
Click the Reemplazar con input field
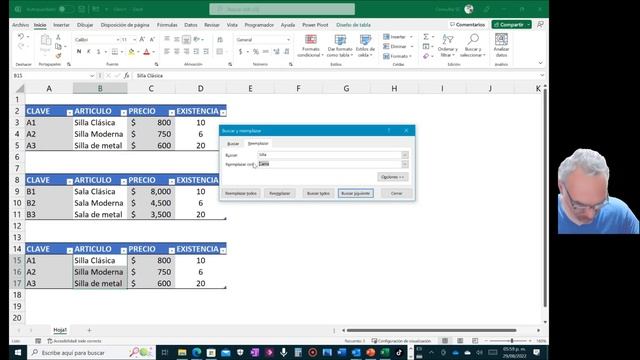[x=329, y=164]
